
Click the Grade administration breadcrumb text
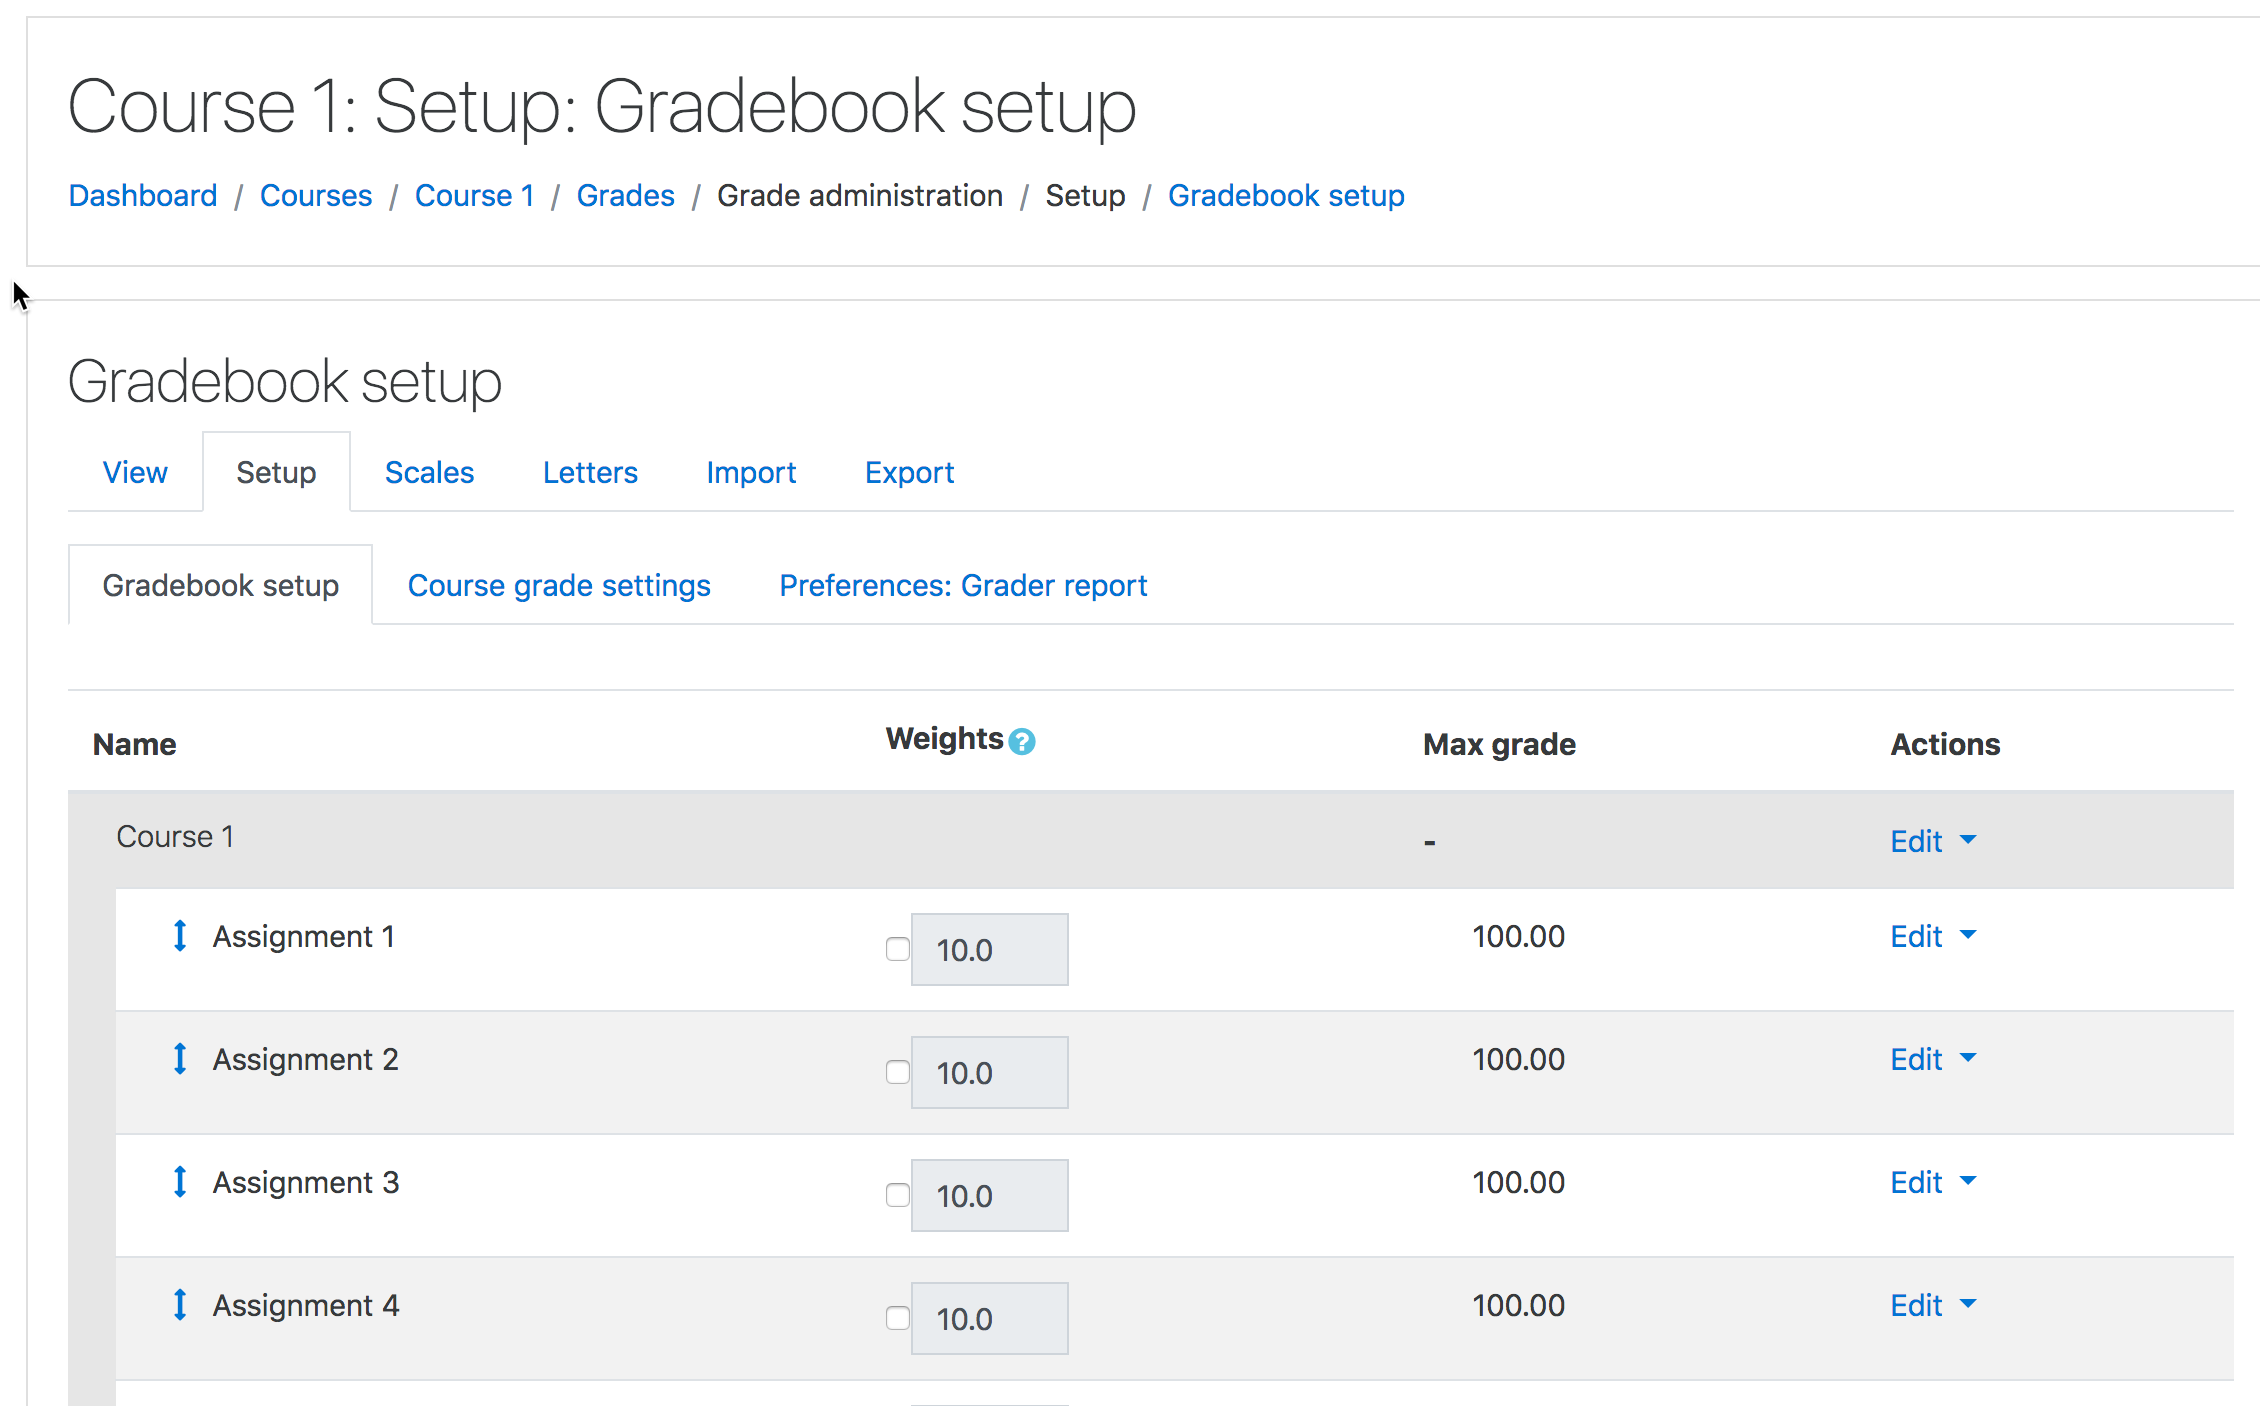pos(860,195)
